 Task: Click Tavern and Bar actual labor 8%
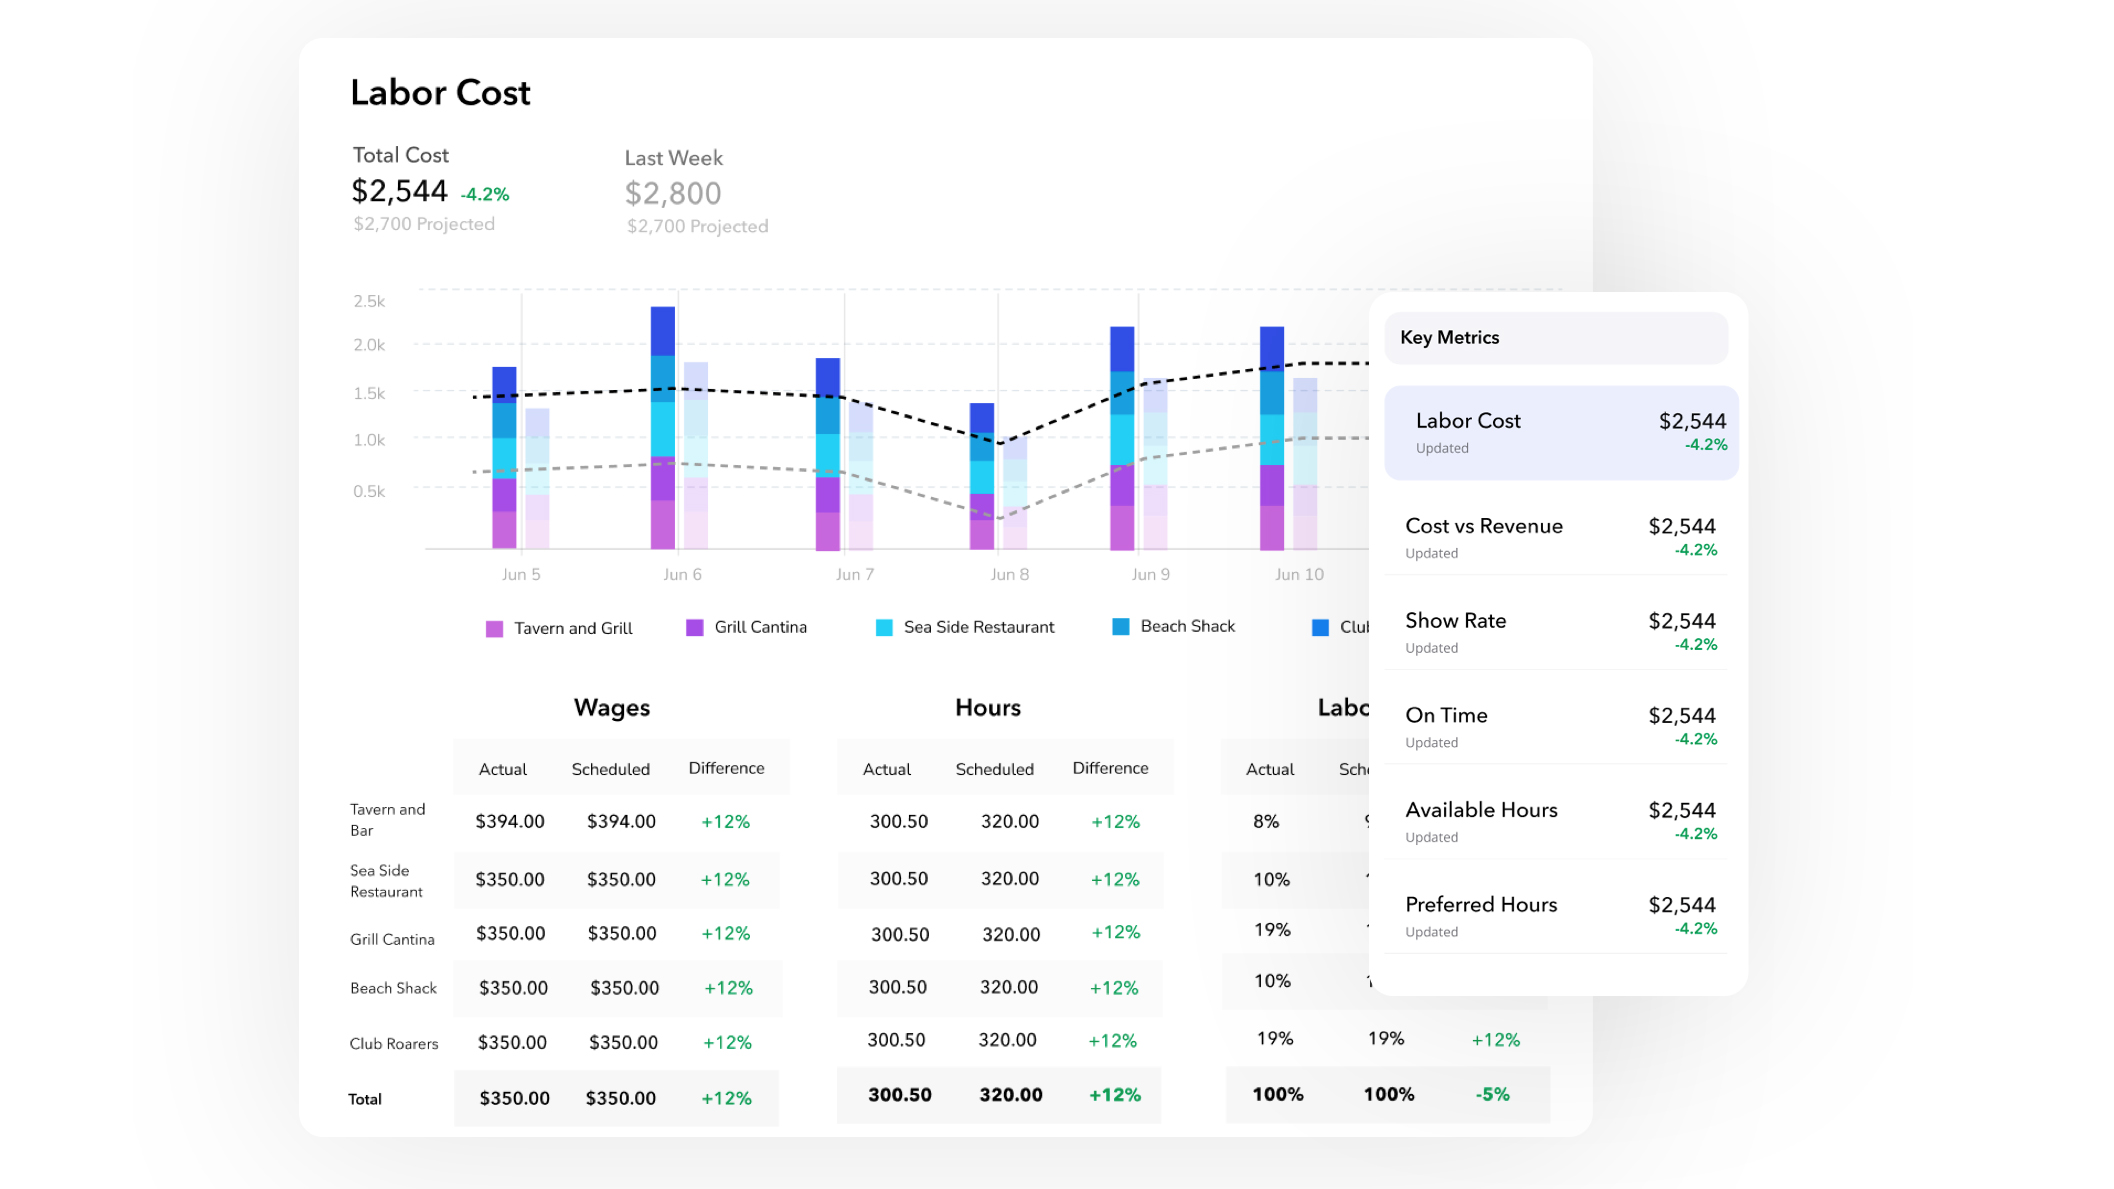pos(1266,822)
